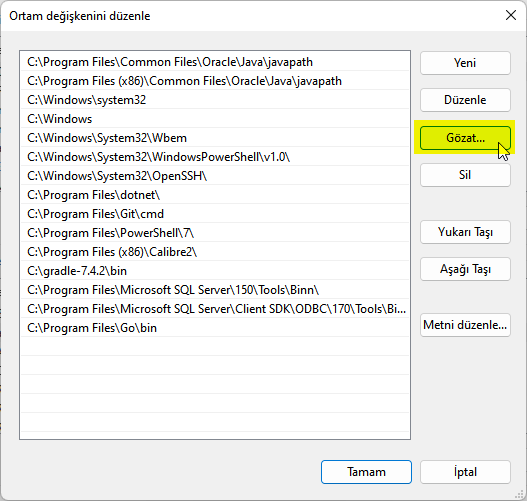
Task: Select the C:\Program Files\Git\cmd path
Action: click(215, 214)
